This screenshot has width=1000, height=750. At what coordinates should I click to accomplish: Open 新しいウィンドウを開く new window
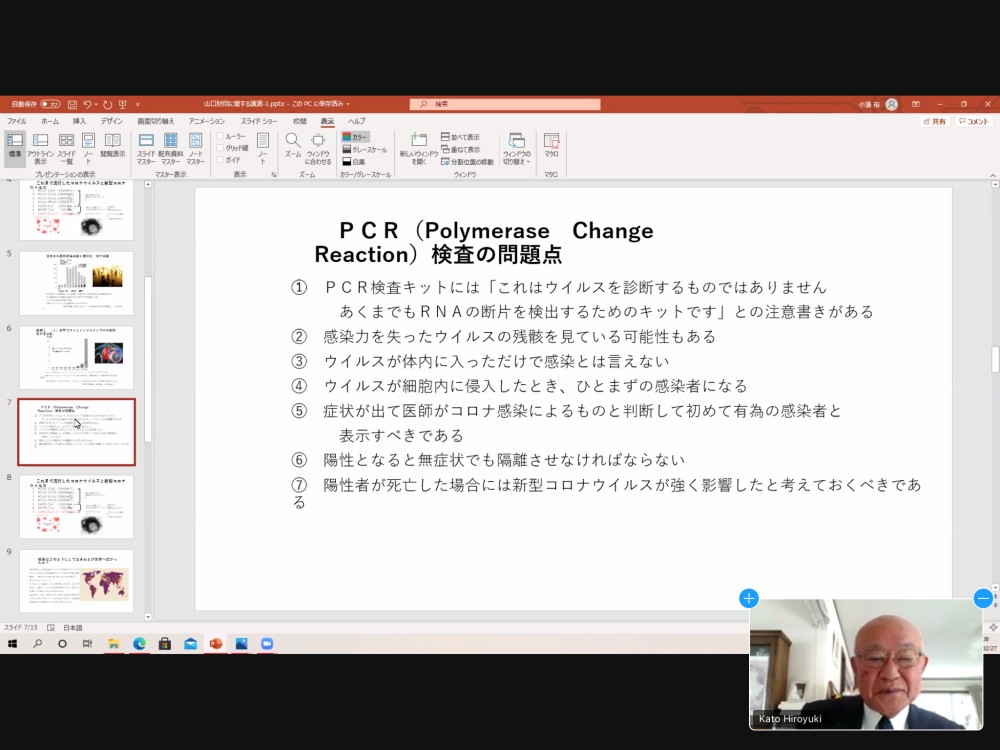[x=418, y=148]
